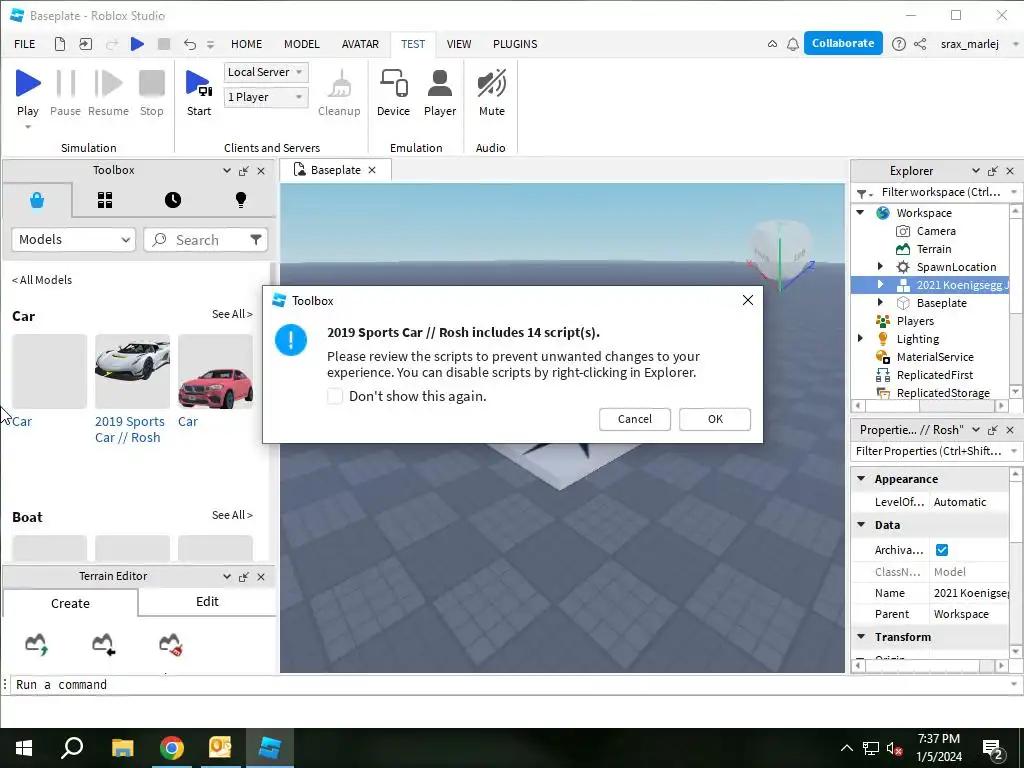
Task: Collapse the Transform properties section
Action: (x=861, y=636)
